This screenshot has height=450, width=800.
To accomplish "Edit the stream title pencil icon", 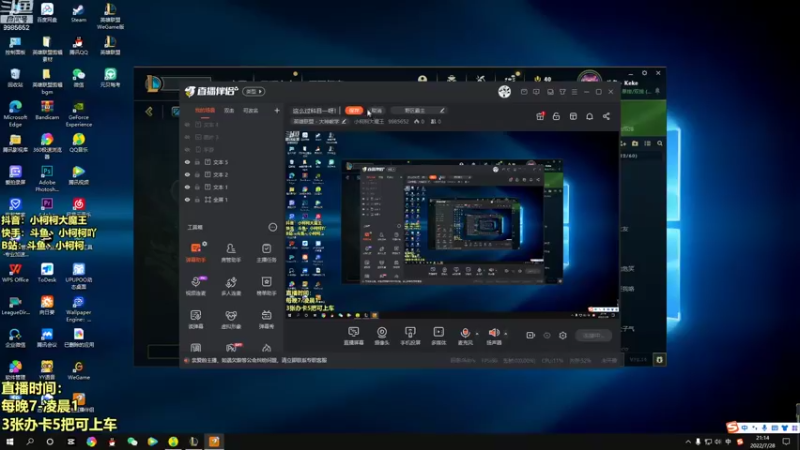I will pyautogui.click(x=442, y=110).
